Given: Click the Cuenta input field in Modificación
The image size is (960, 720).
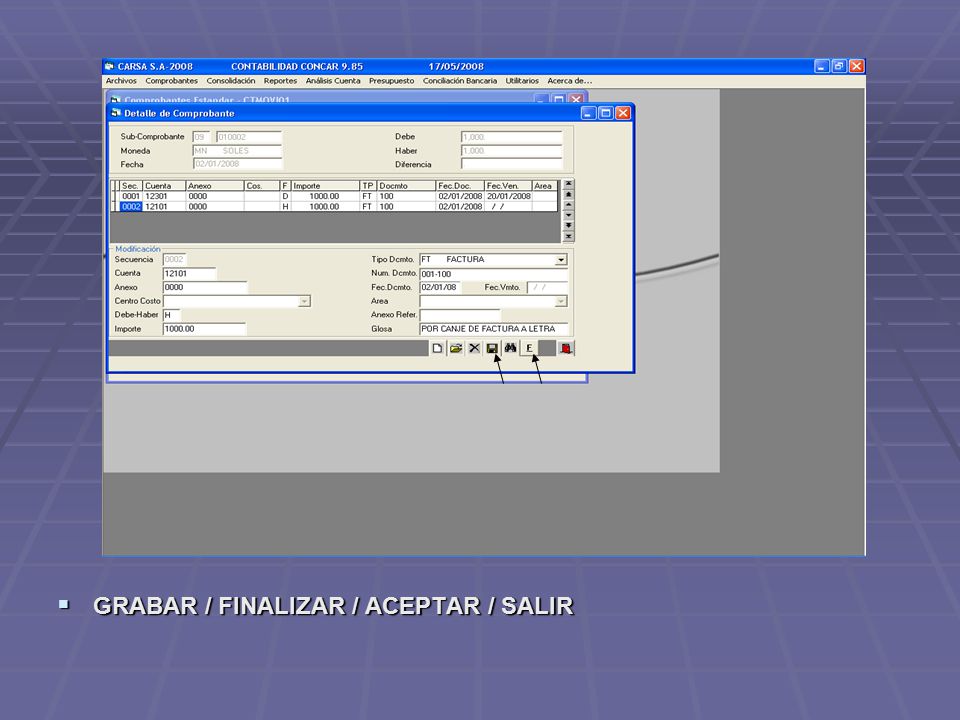Looking at the screenshot, I should 189,274.
